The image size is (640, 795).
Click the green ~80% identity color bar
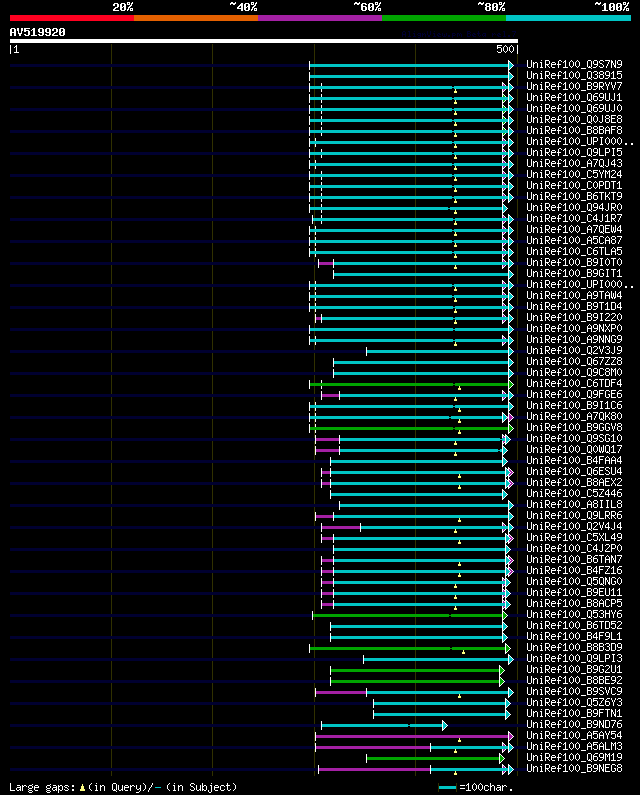tap(444, 18)
